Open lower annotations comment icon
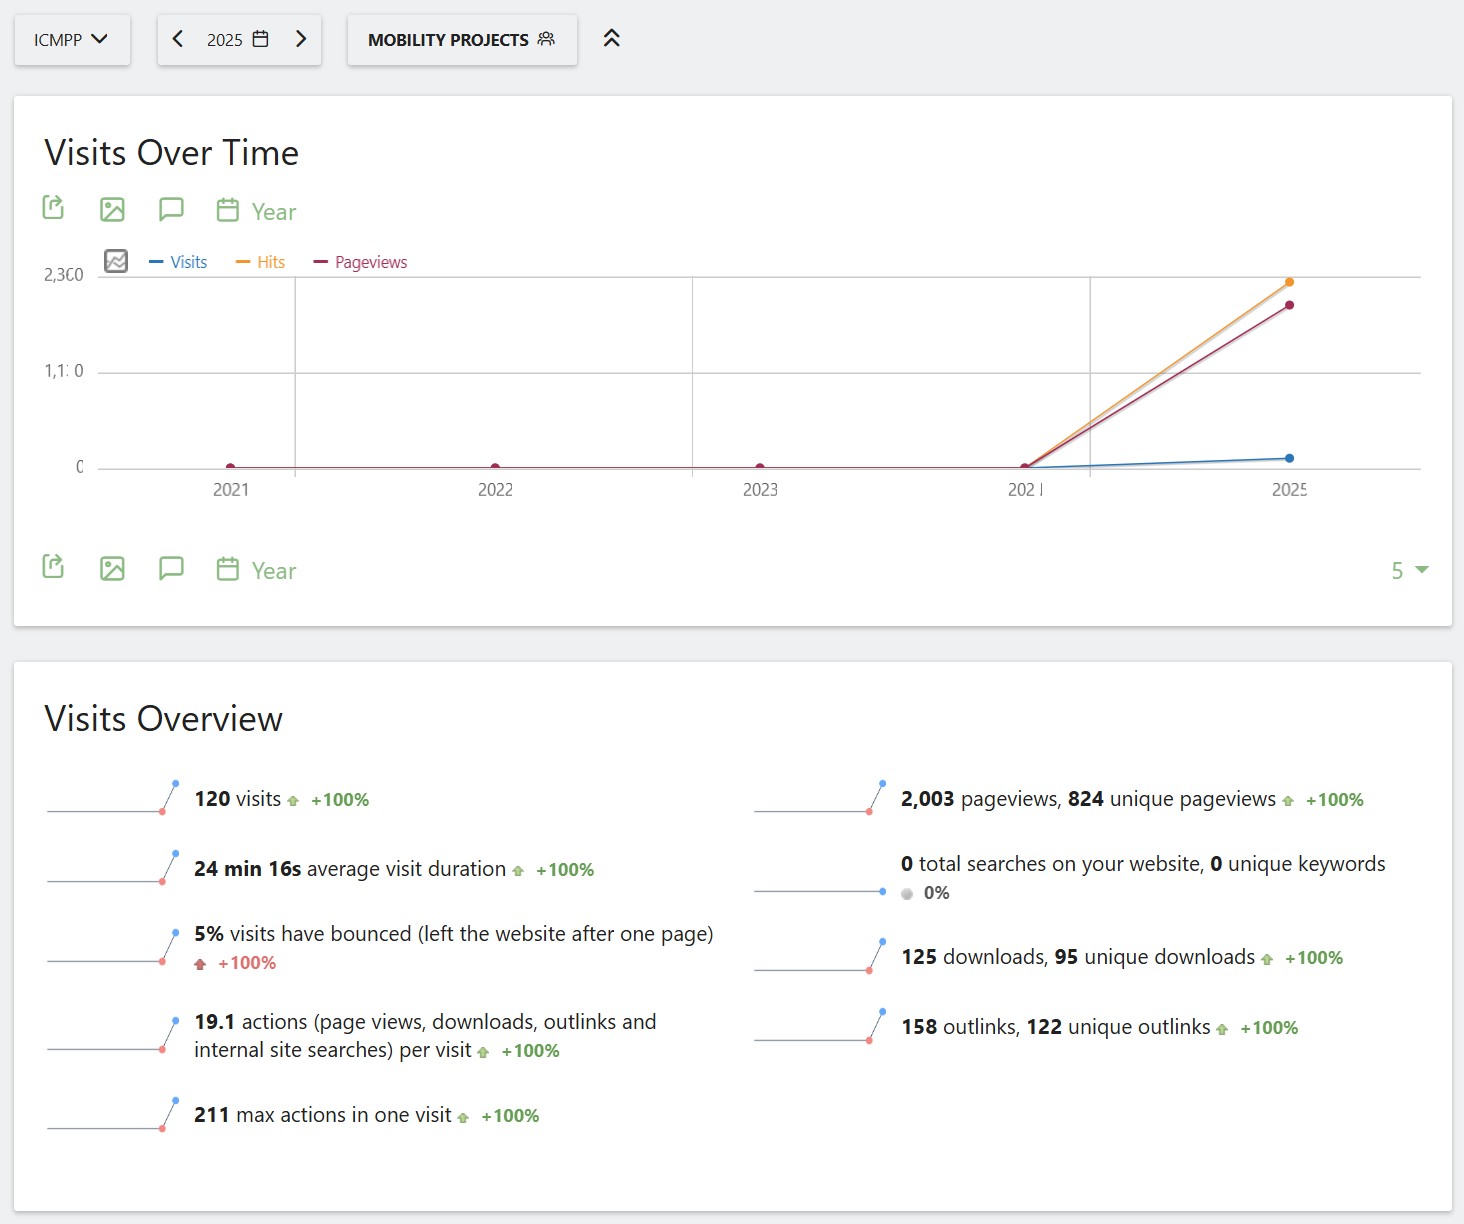Image resolution: width=1464 pixels, height=1224 pixels. click(171, 568)
